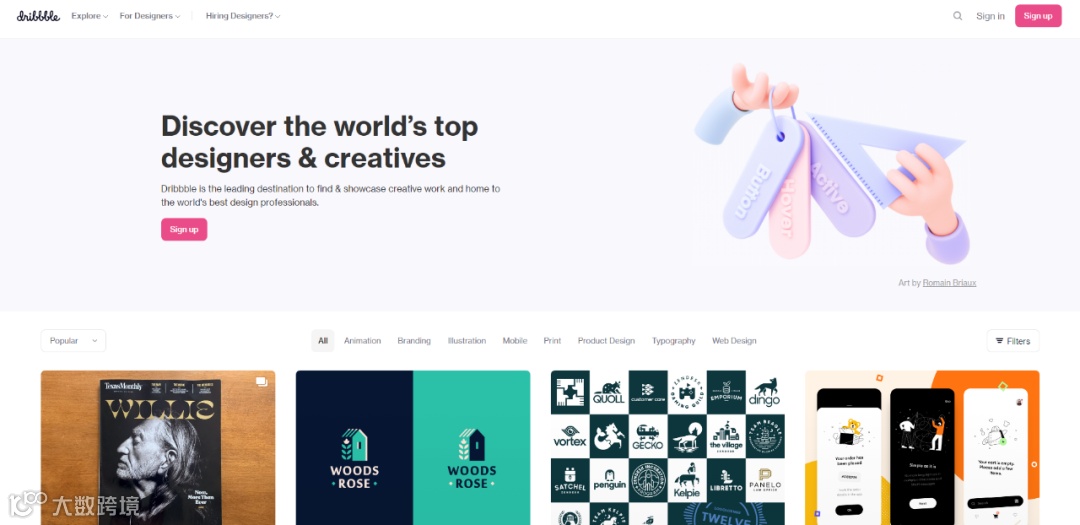Click Sign up below the hero text
Image resolution: width=1080 pixels, height=525 pixels.
184,229
